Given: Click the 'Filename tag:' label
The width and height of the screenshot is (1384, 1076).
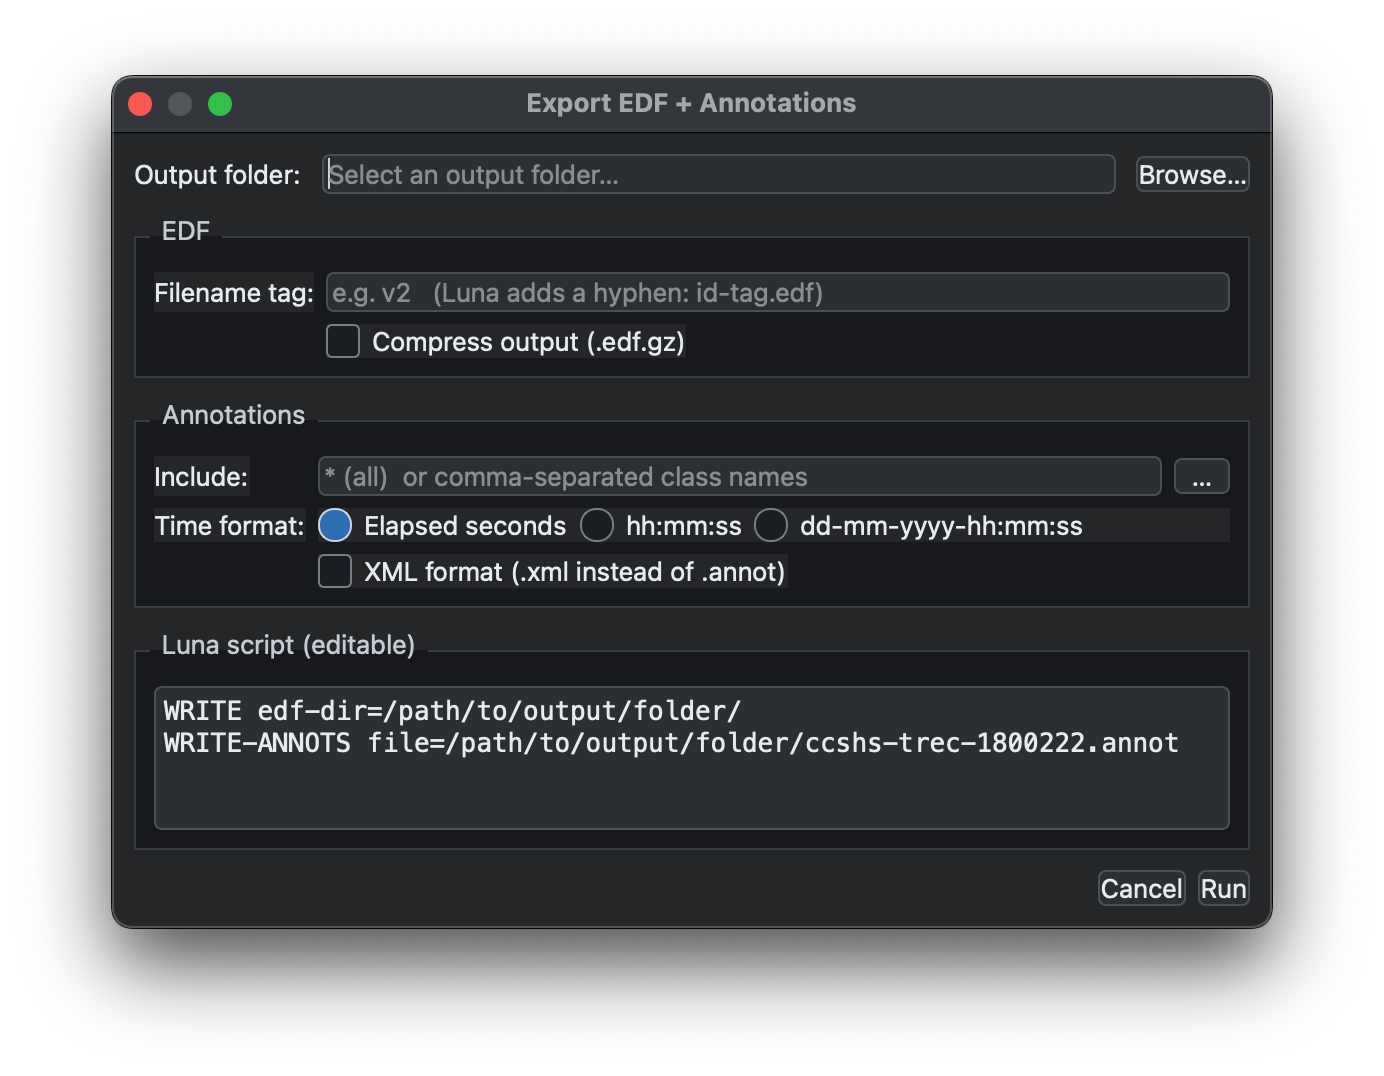Looking at the screenshot, I should point(234,293).
